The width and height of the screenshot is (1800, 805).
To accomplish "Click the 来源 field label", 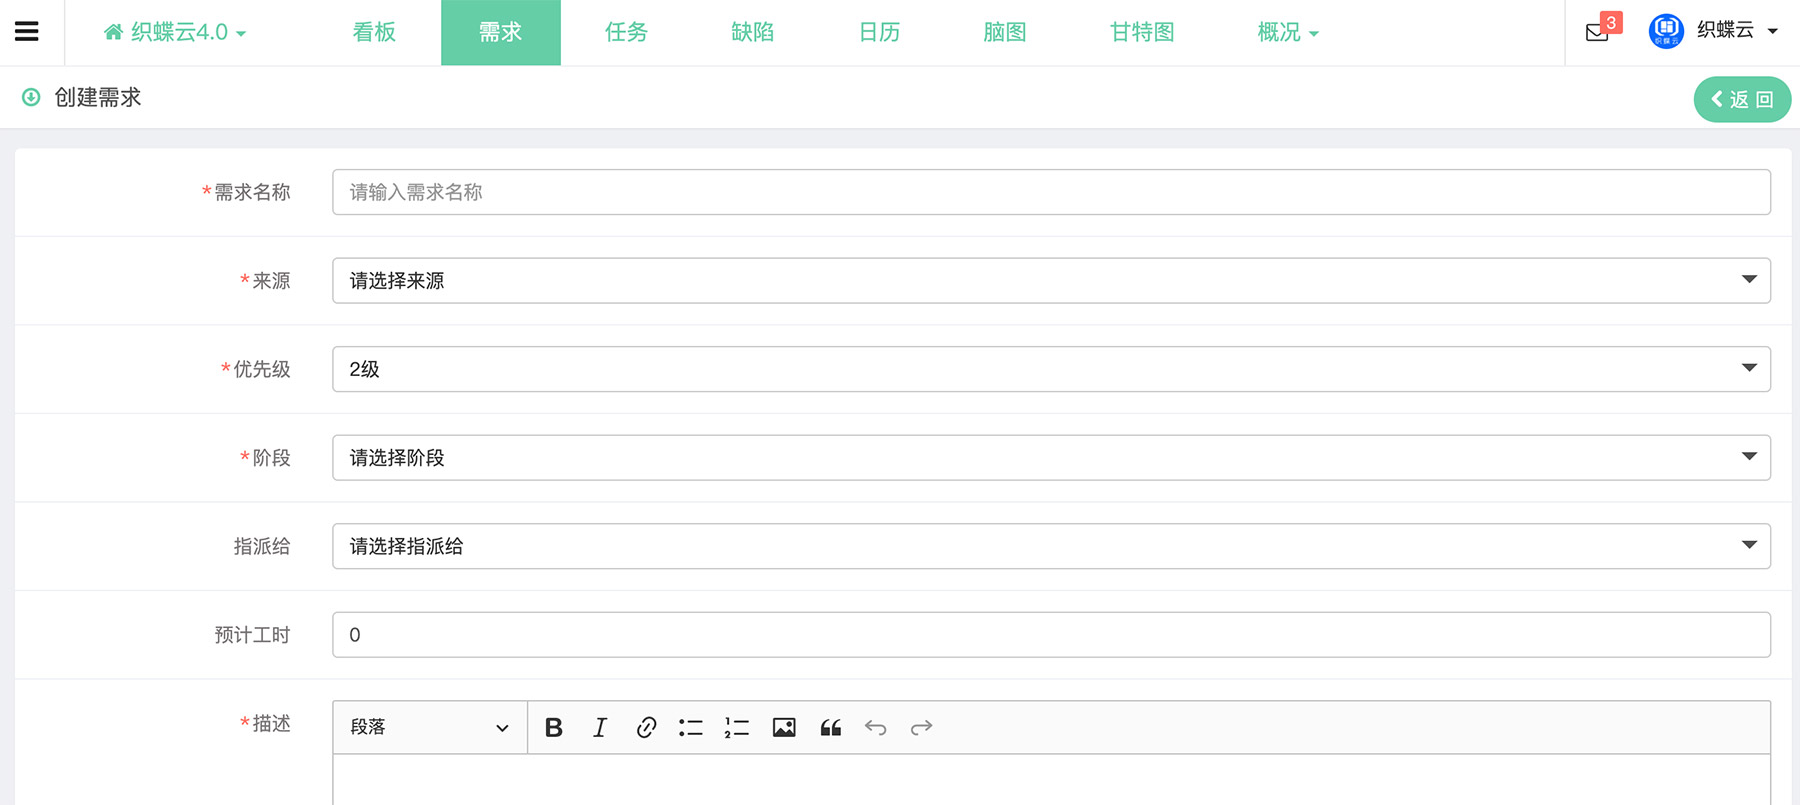I will 271,281.
